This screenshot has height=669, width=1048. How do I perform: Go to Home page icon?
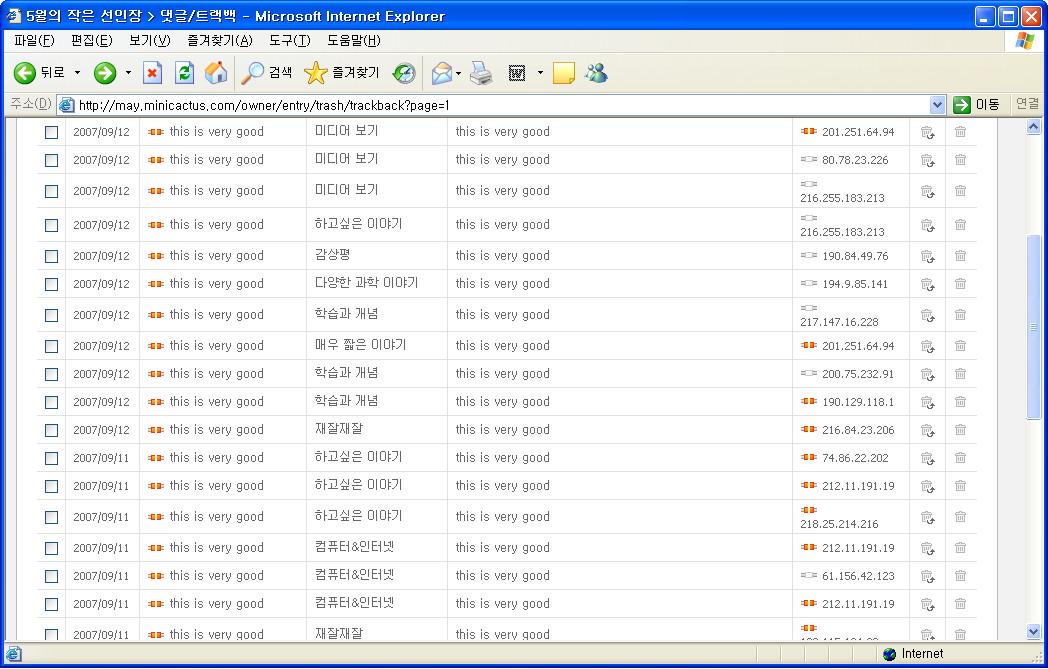click(x=216, y=73)
